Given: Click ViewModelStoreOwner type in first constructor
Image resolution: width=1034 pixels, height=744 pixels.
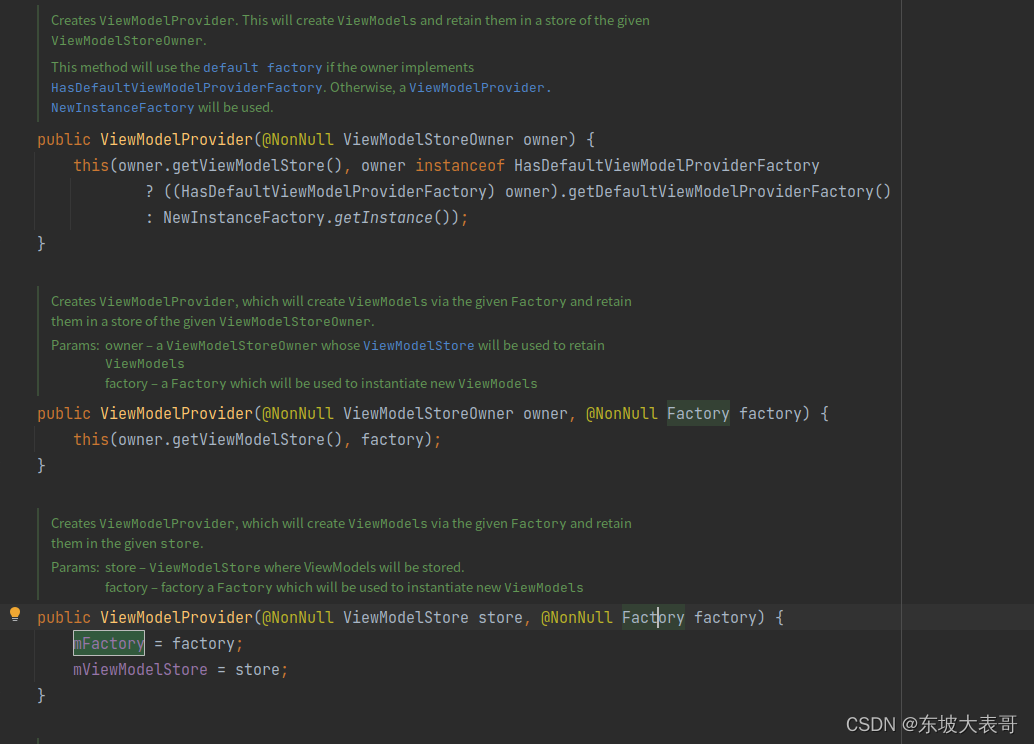Looking at the screenshot, I should click(x=428, y=140).
